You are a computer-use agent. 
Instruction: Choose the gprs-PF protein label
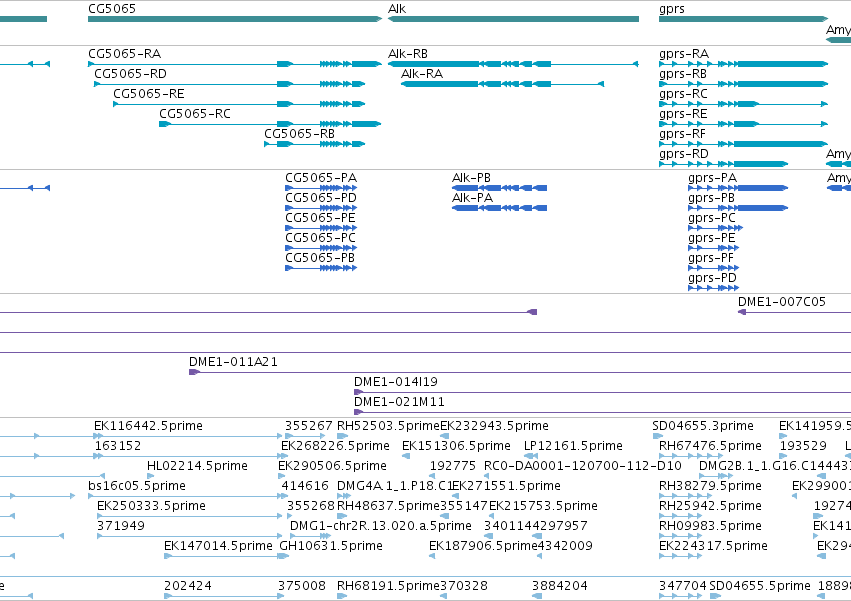pos(711,258)
